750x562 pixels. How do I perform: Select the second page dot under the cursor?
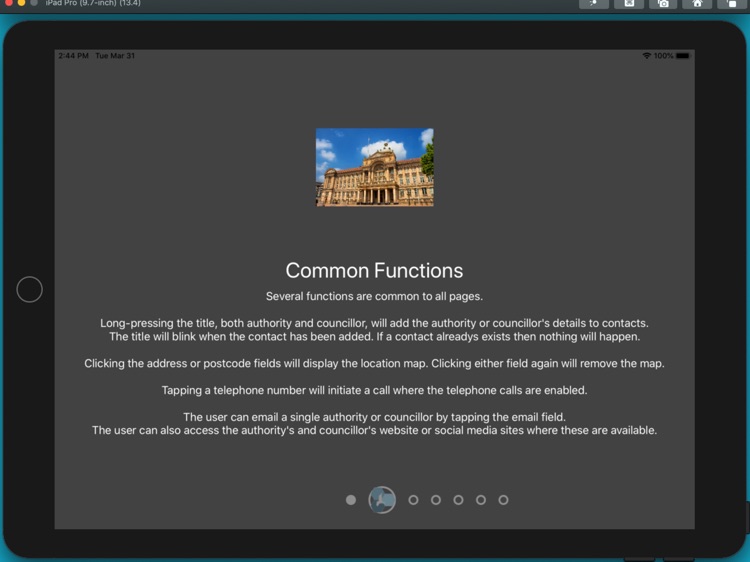click(382, 500)
